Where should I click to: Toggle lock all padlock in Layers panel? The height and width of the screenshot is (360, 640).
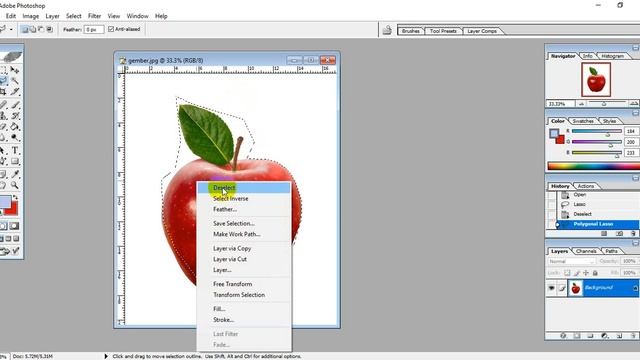click(x=595, y=273)
